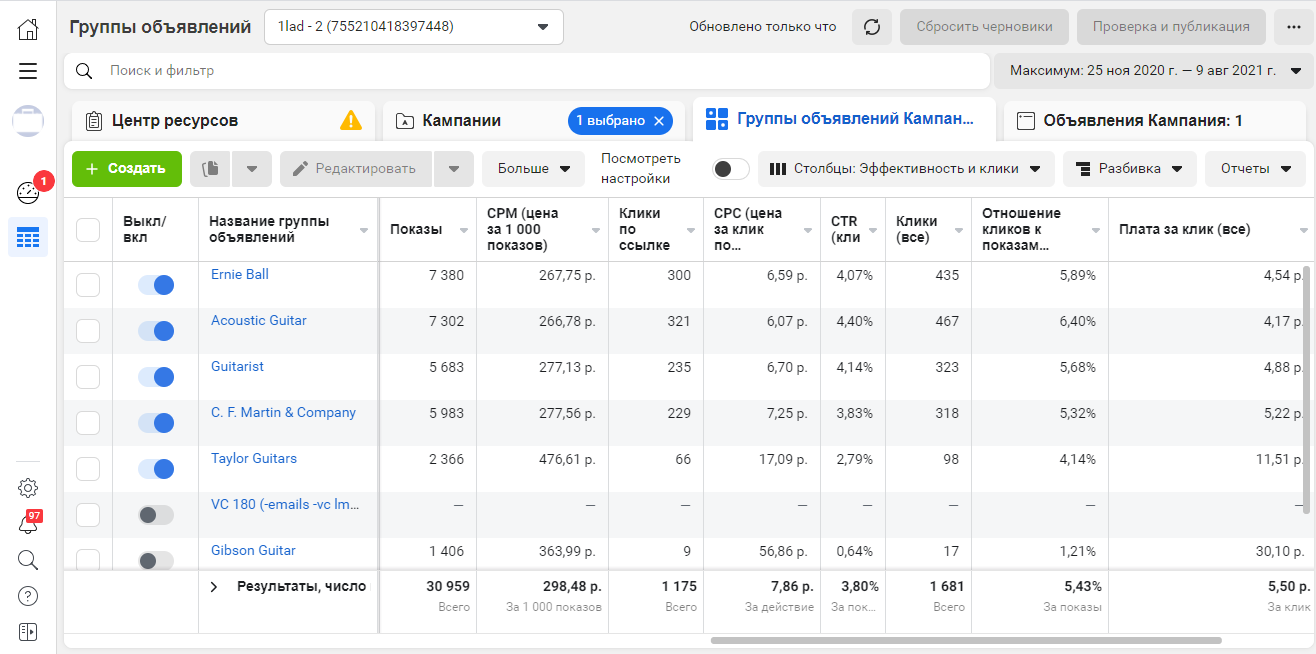The width and height of the screenshot is (1316, 654).
Task: Toggle the sidebar collapse panel icon
Action: tap(28, 632)
